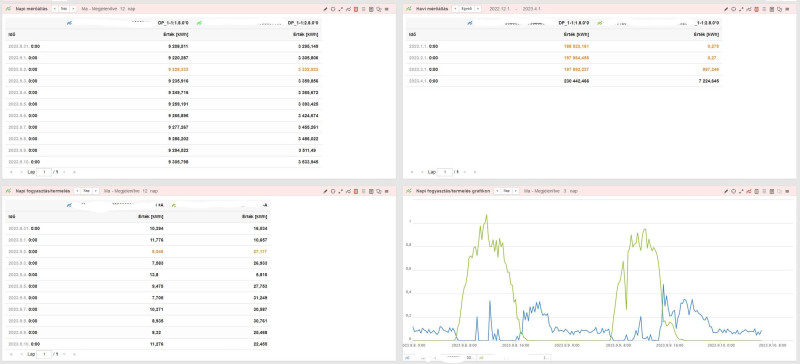Screen dimensions: 800x364
Task: Click the Napi mérőállás panel title
Action: point(32,9)
